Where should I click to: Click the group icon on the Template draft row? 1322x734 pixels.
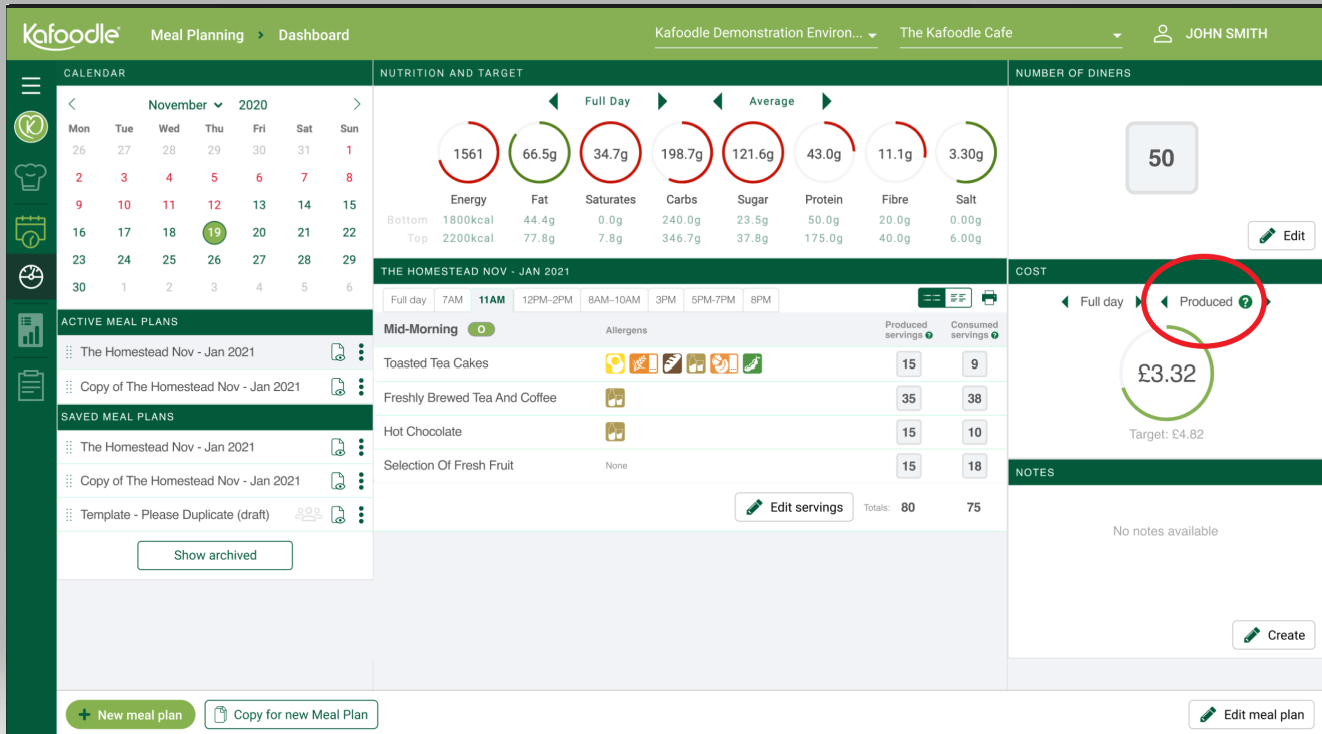[308, 515]
